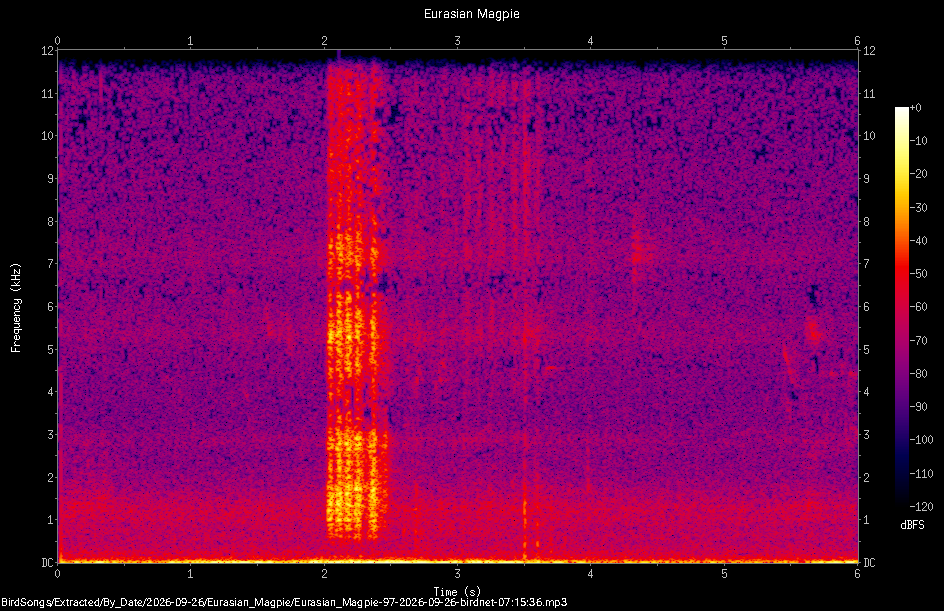Click the 'dBFS' label under the color bar
The height and width of the screenshot is (611, 944).
[912, 525]
